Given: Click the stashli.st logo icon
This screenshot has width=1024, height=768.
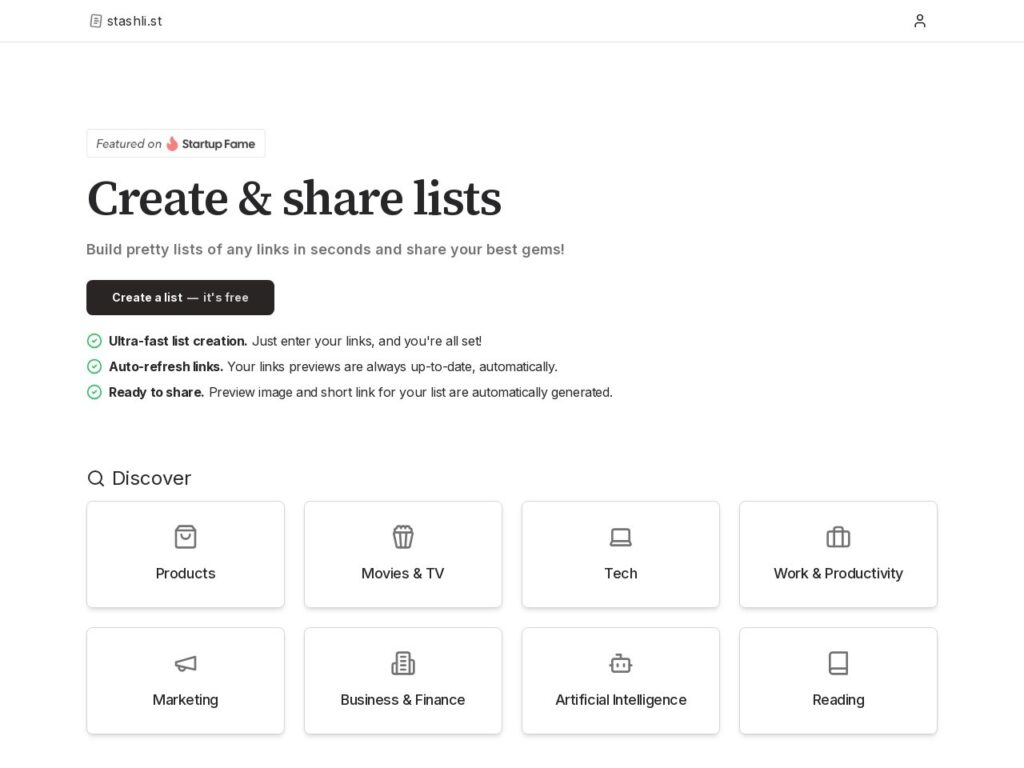Looking at the screenshot, I should 95,21.
